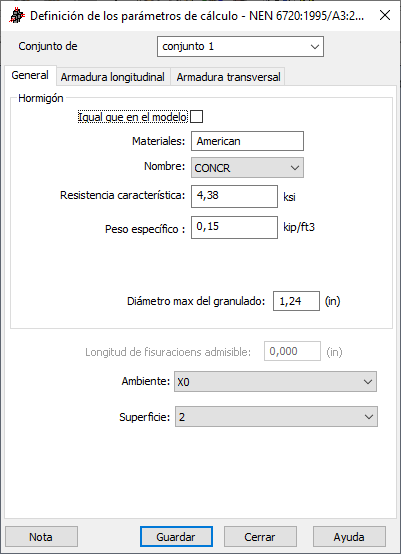Click the Guardar button

pyautogui.click(x=176, y=537)
